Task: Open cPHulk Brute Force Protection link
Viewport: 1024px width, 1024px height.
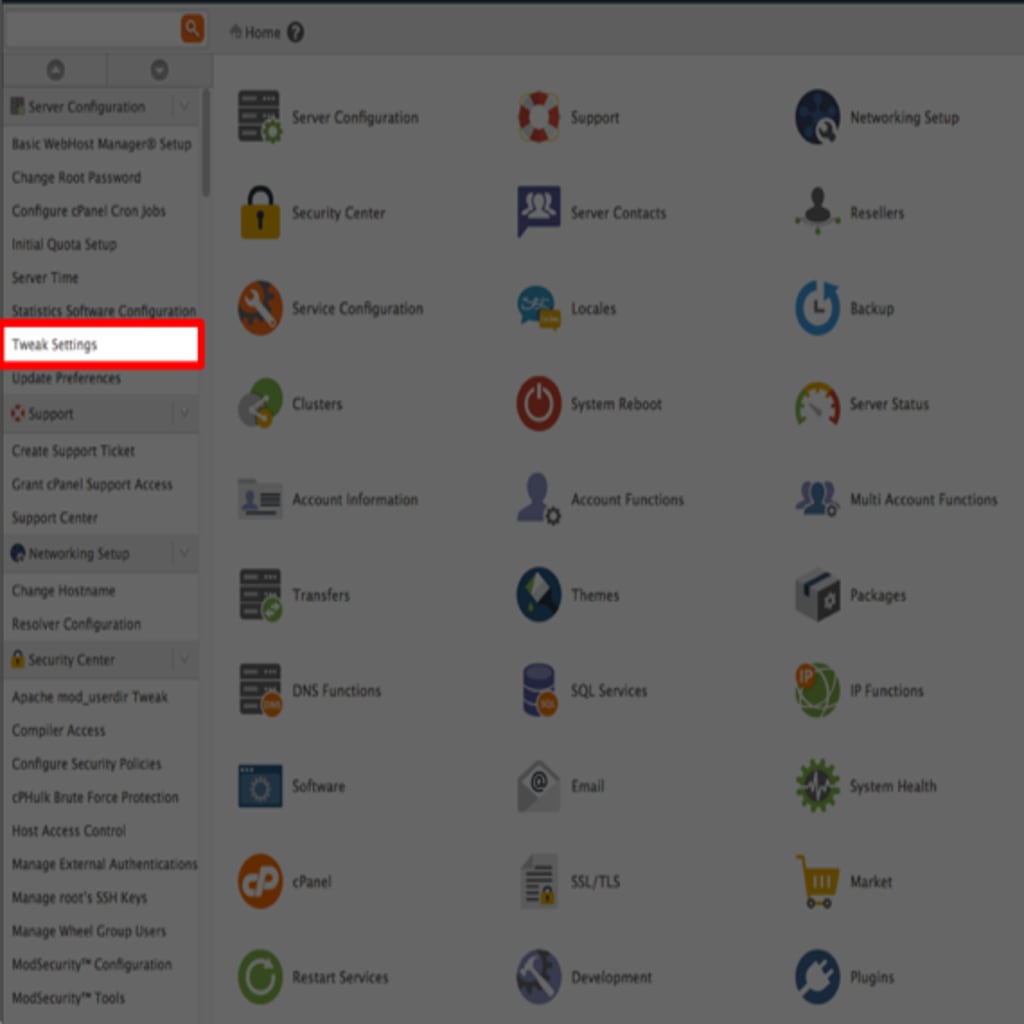Action: click(95, 797)
